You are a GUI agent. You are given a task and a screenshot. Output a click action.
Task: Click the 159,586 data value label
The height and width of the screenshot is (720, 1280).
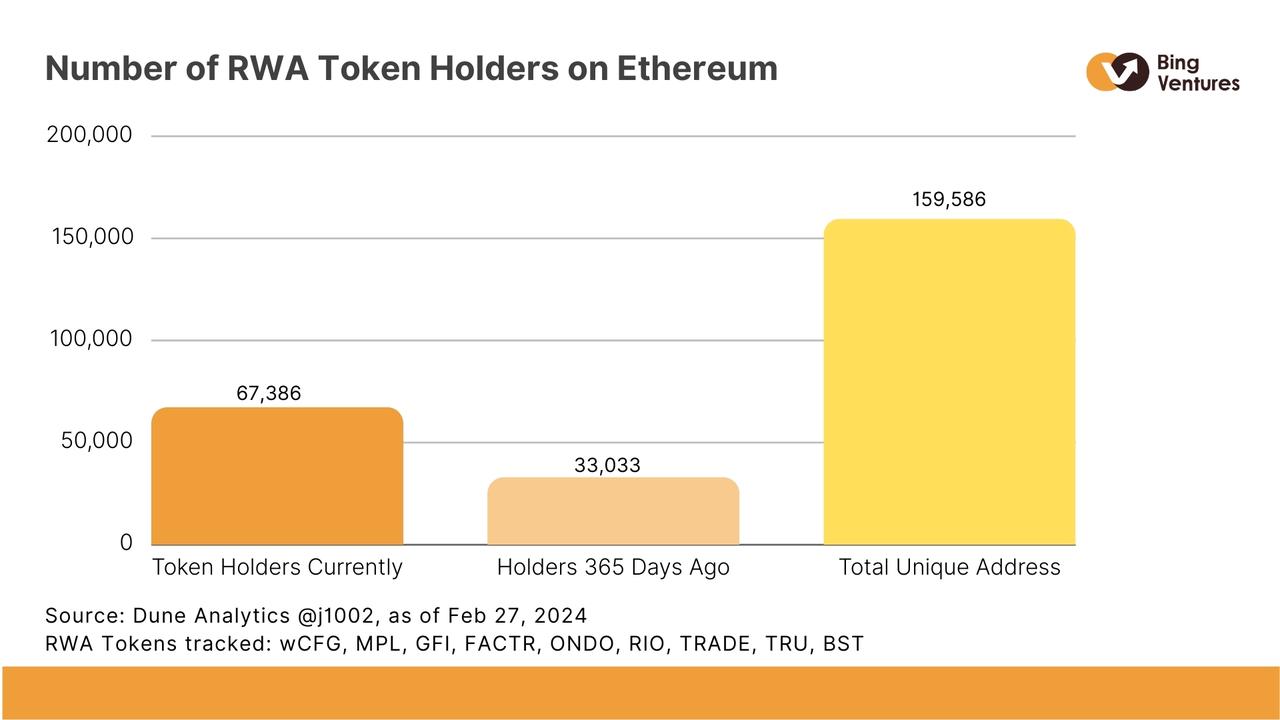click(x=948, y=199)
